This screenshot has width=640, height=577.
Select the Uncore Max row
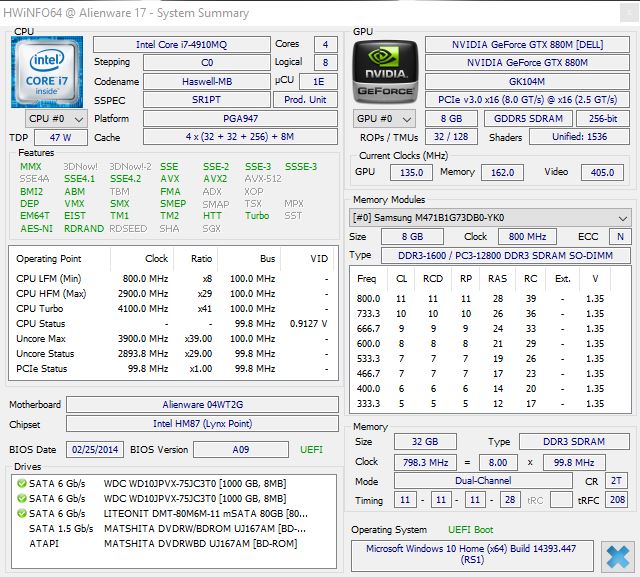173,339
